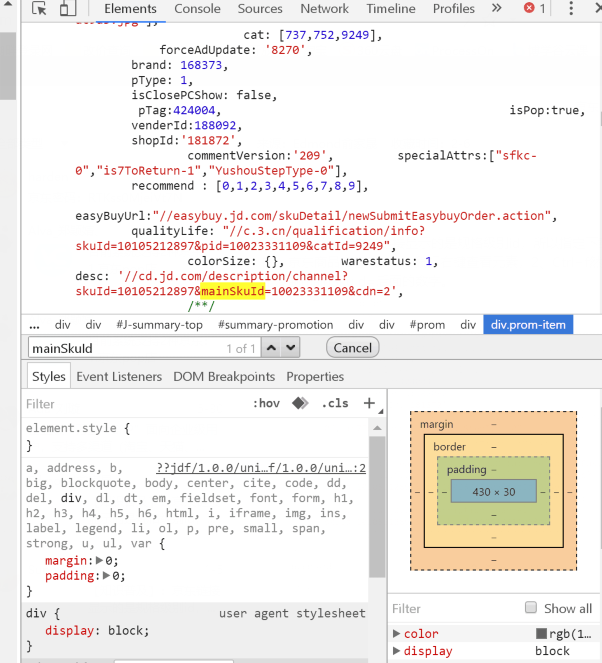Click the venderId value 188092
The image size is (602, 663).
(x=215, y=126)
